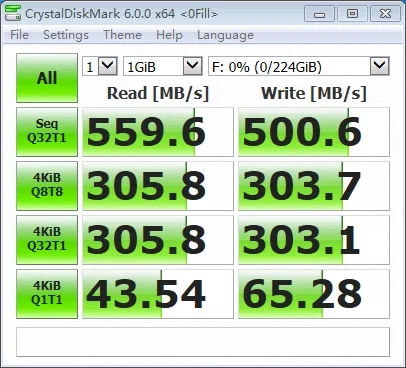Start the 4KiB Q1T1 test
This screenshot has height=368, width=406.
tap(47, 294)
